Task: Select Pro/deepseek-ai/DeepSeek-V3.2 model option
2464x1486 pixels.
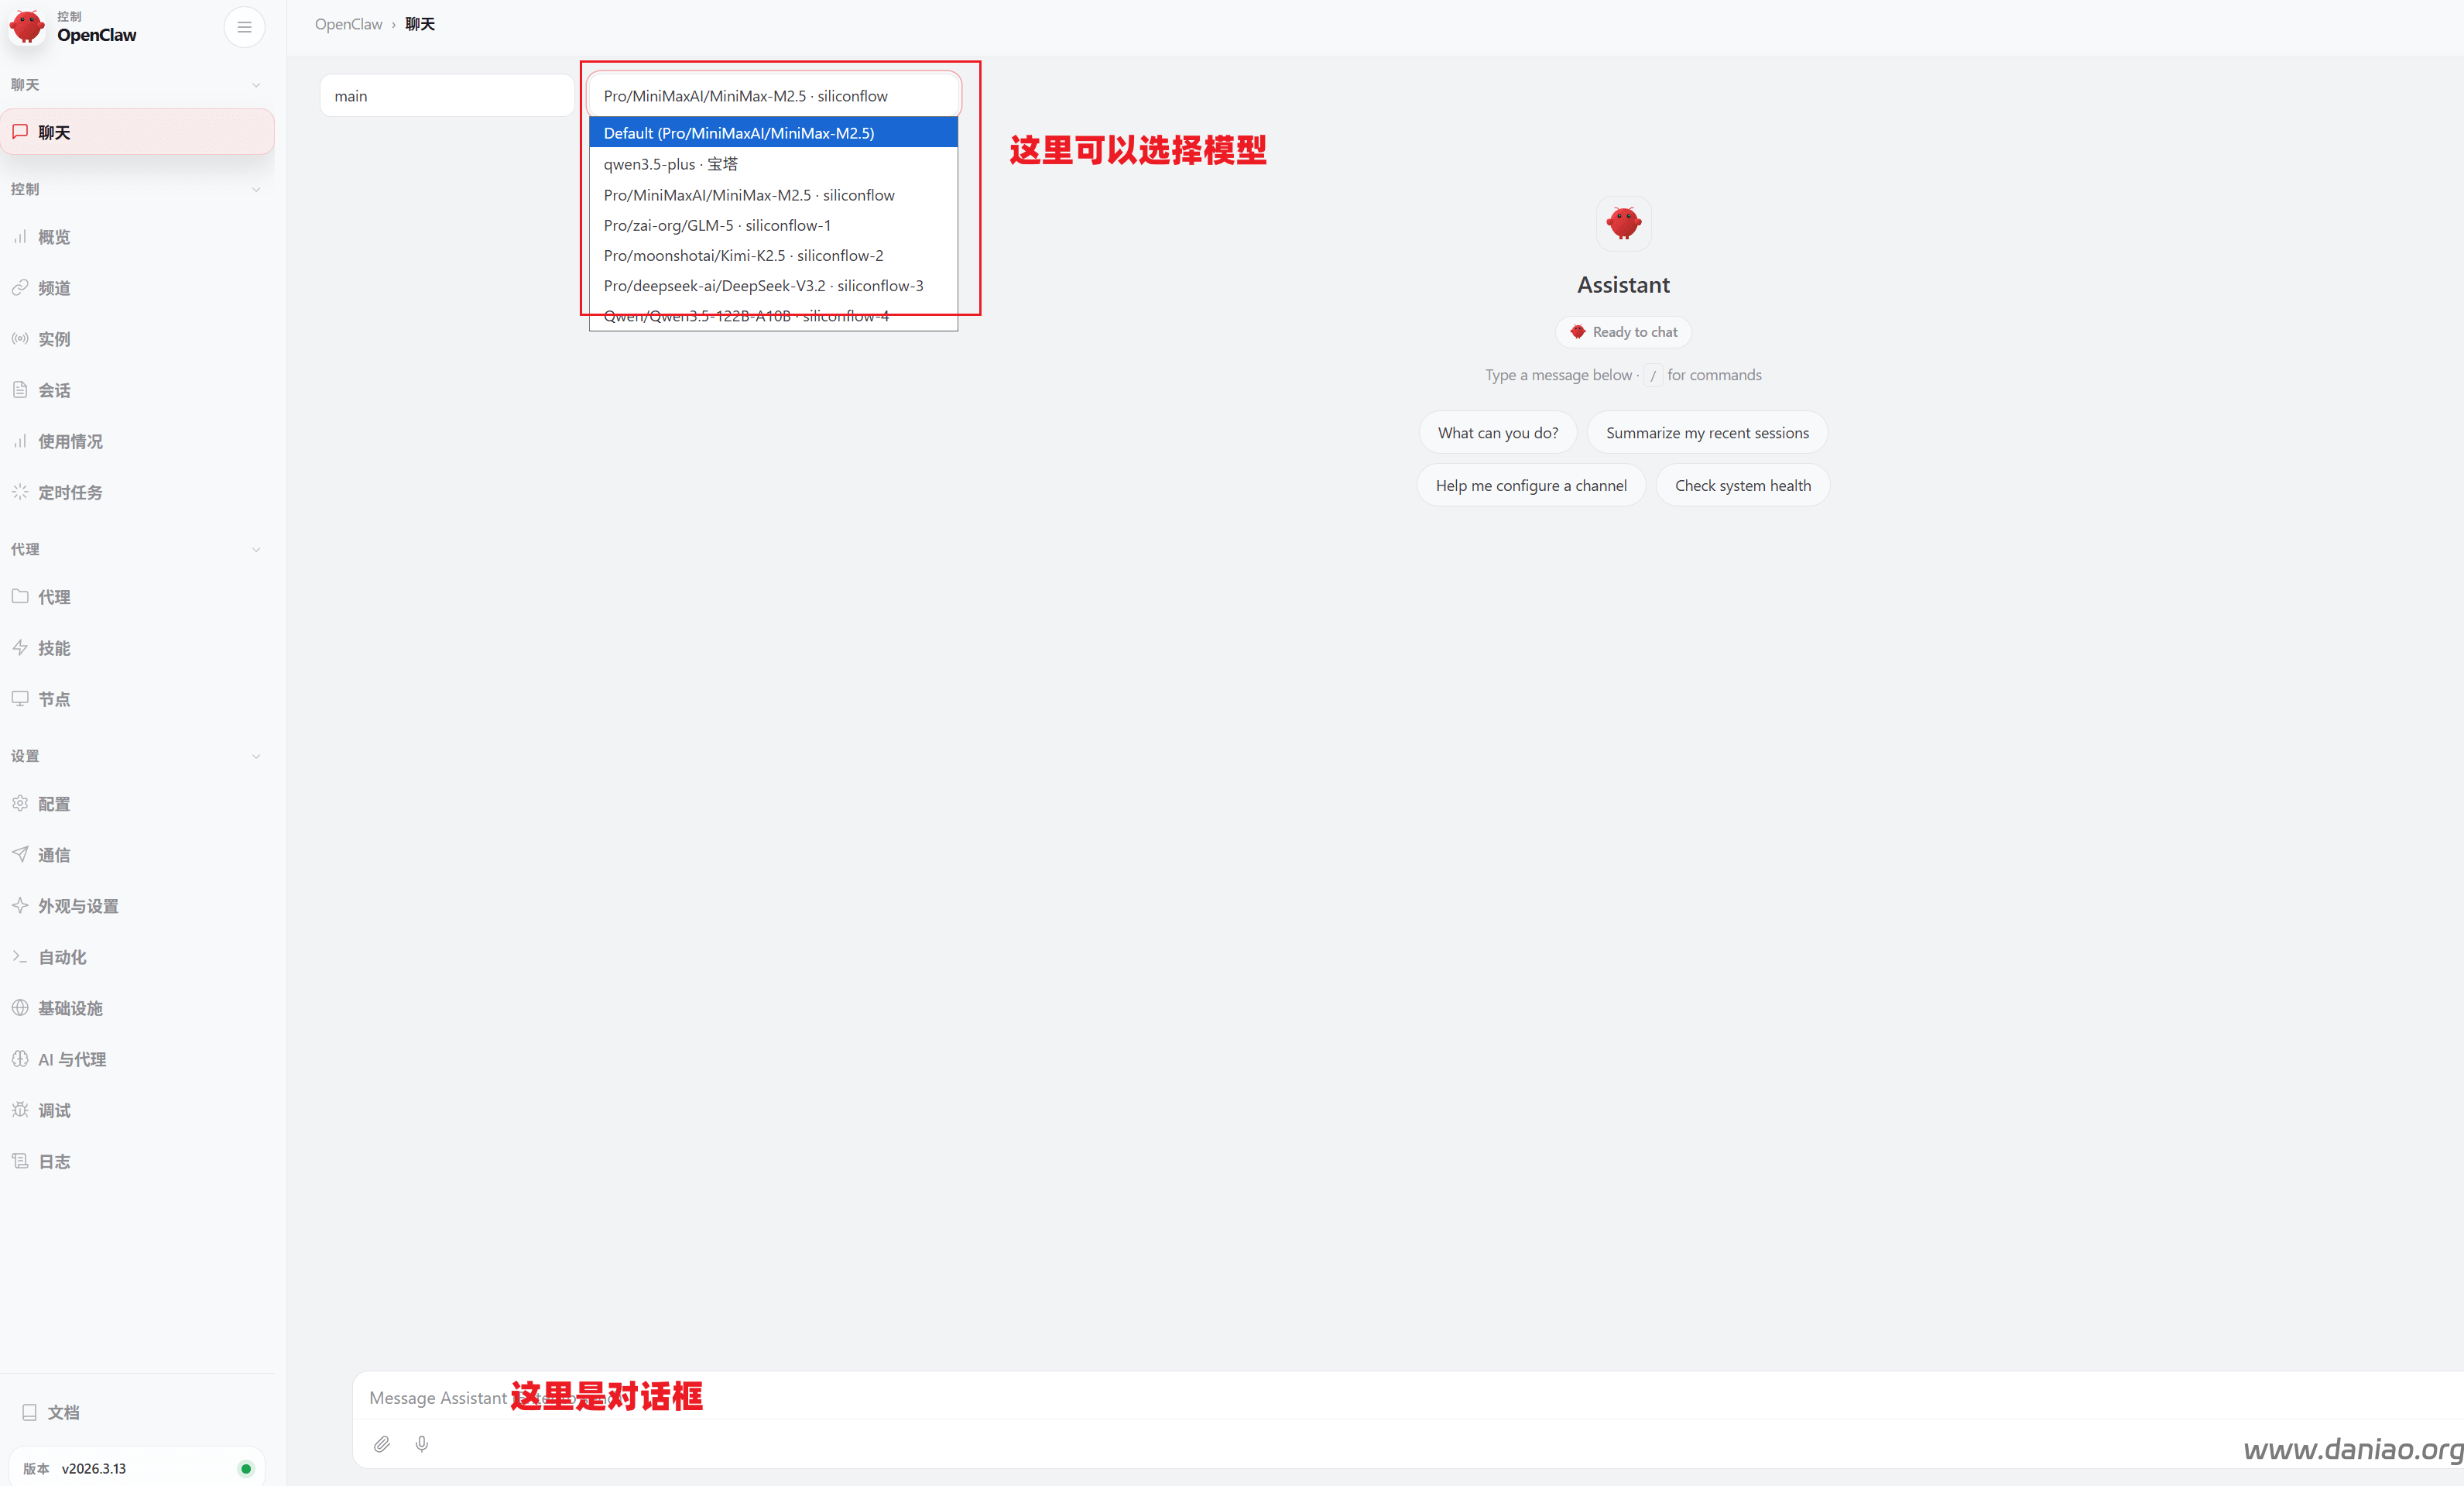Action: [x=763, y=286]
